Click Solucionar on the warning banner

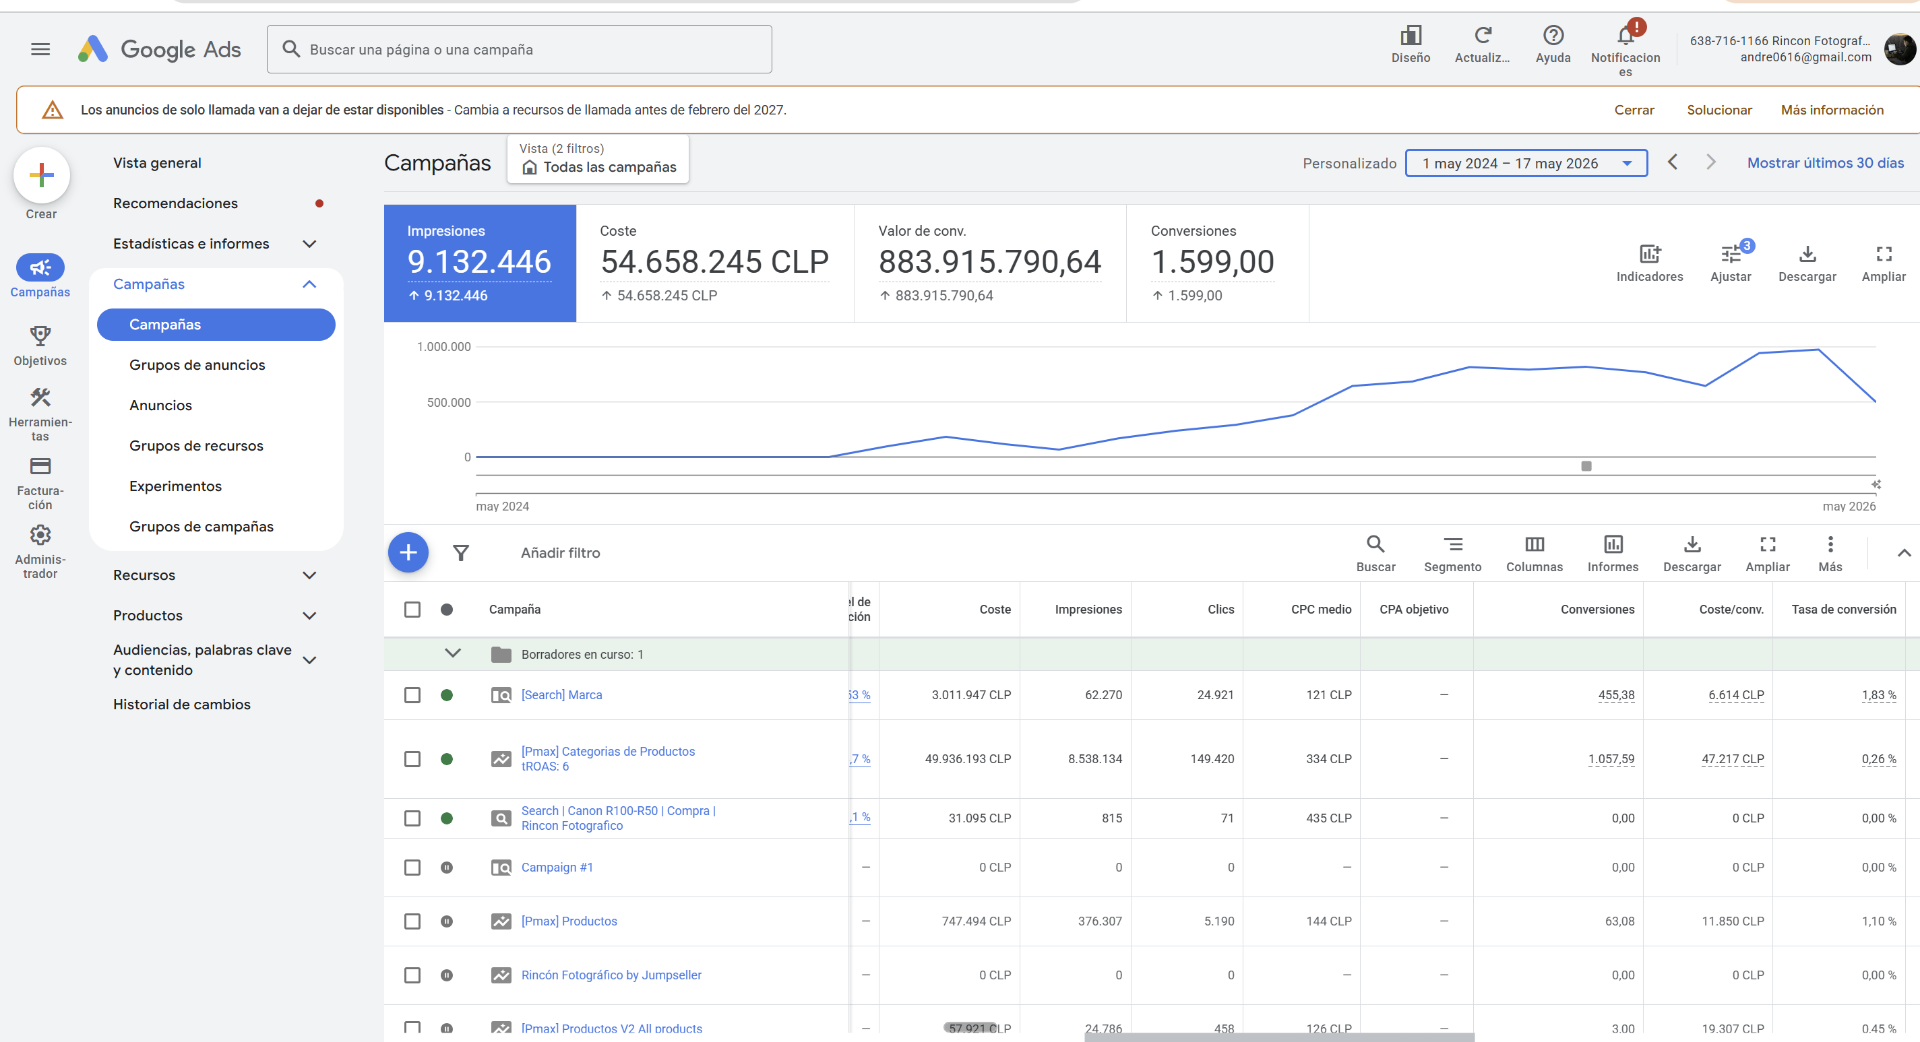pos(1719,110)
